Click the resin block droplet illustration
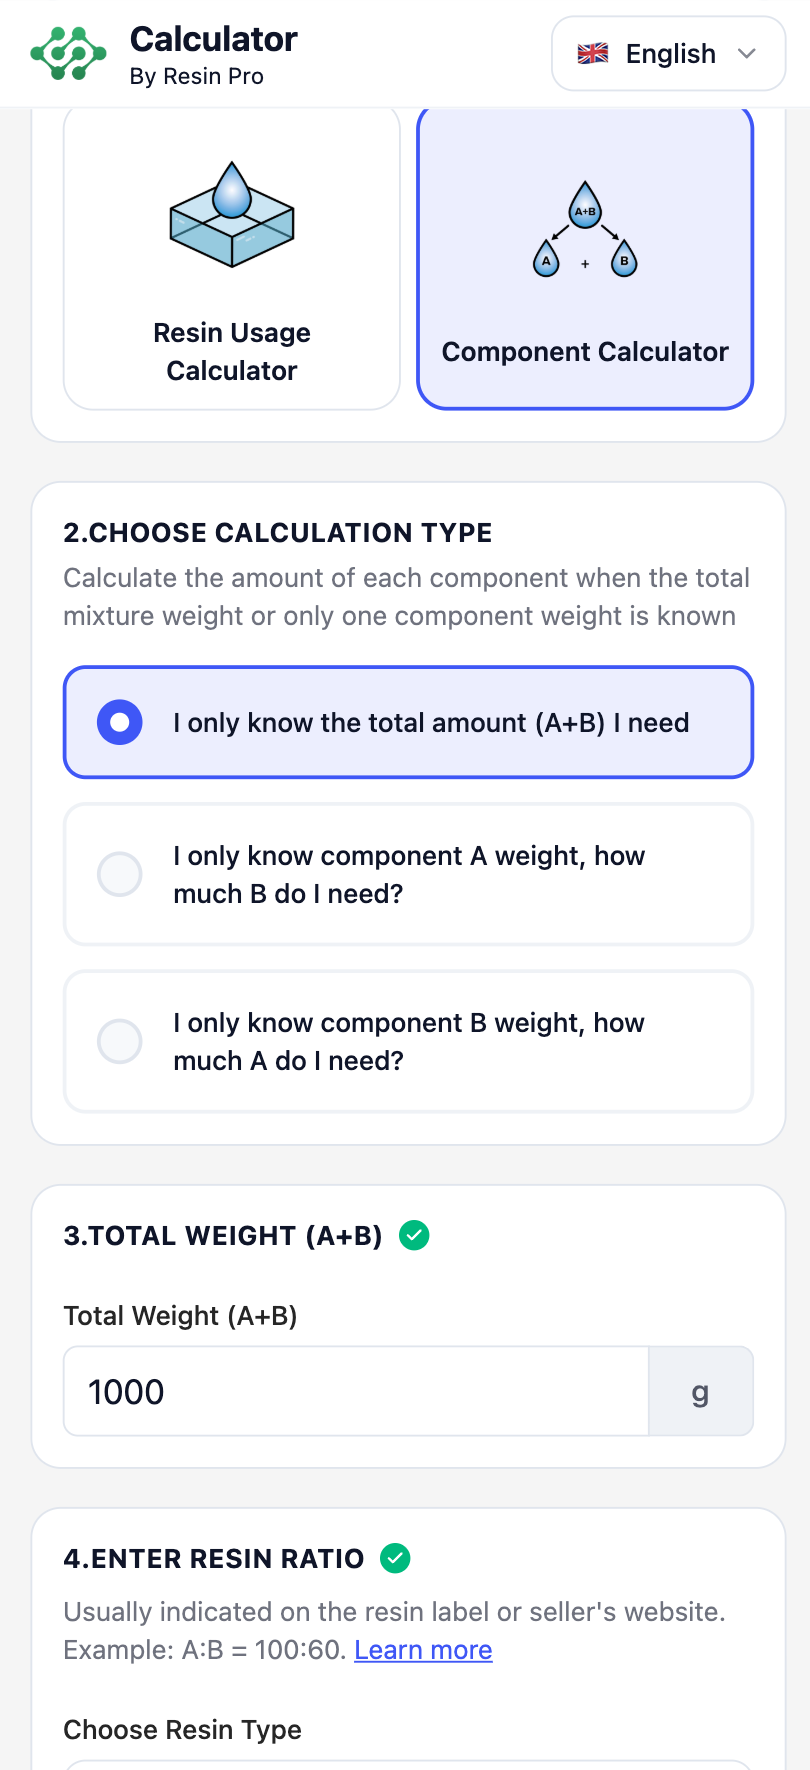Screen dimensions: 810x1770 (x=232, y=215)
